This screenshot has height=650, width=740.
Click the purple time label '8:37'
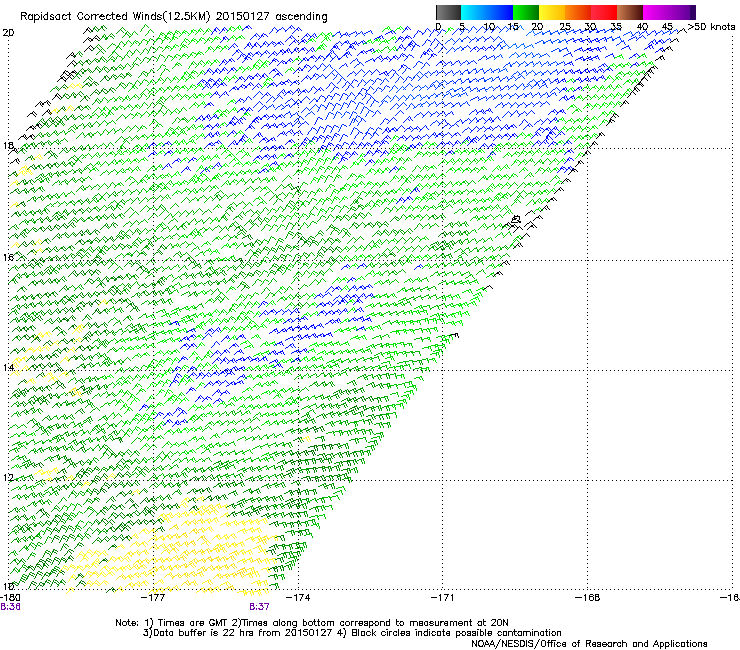259,607
